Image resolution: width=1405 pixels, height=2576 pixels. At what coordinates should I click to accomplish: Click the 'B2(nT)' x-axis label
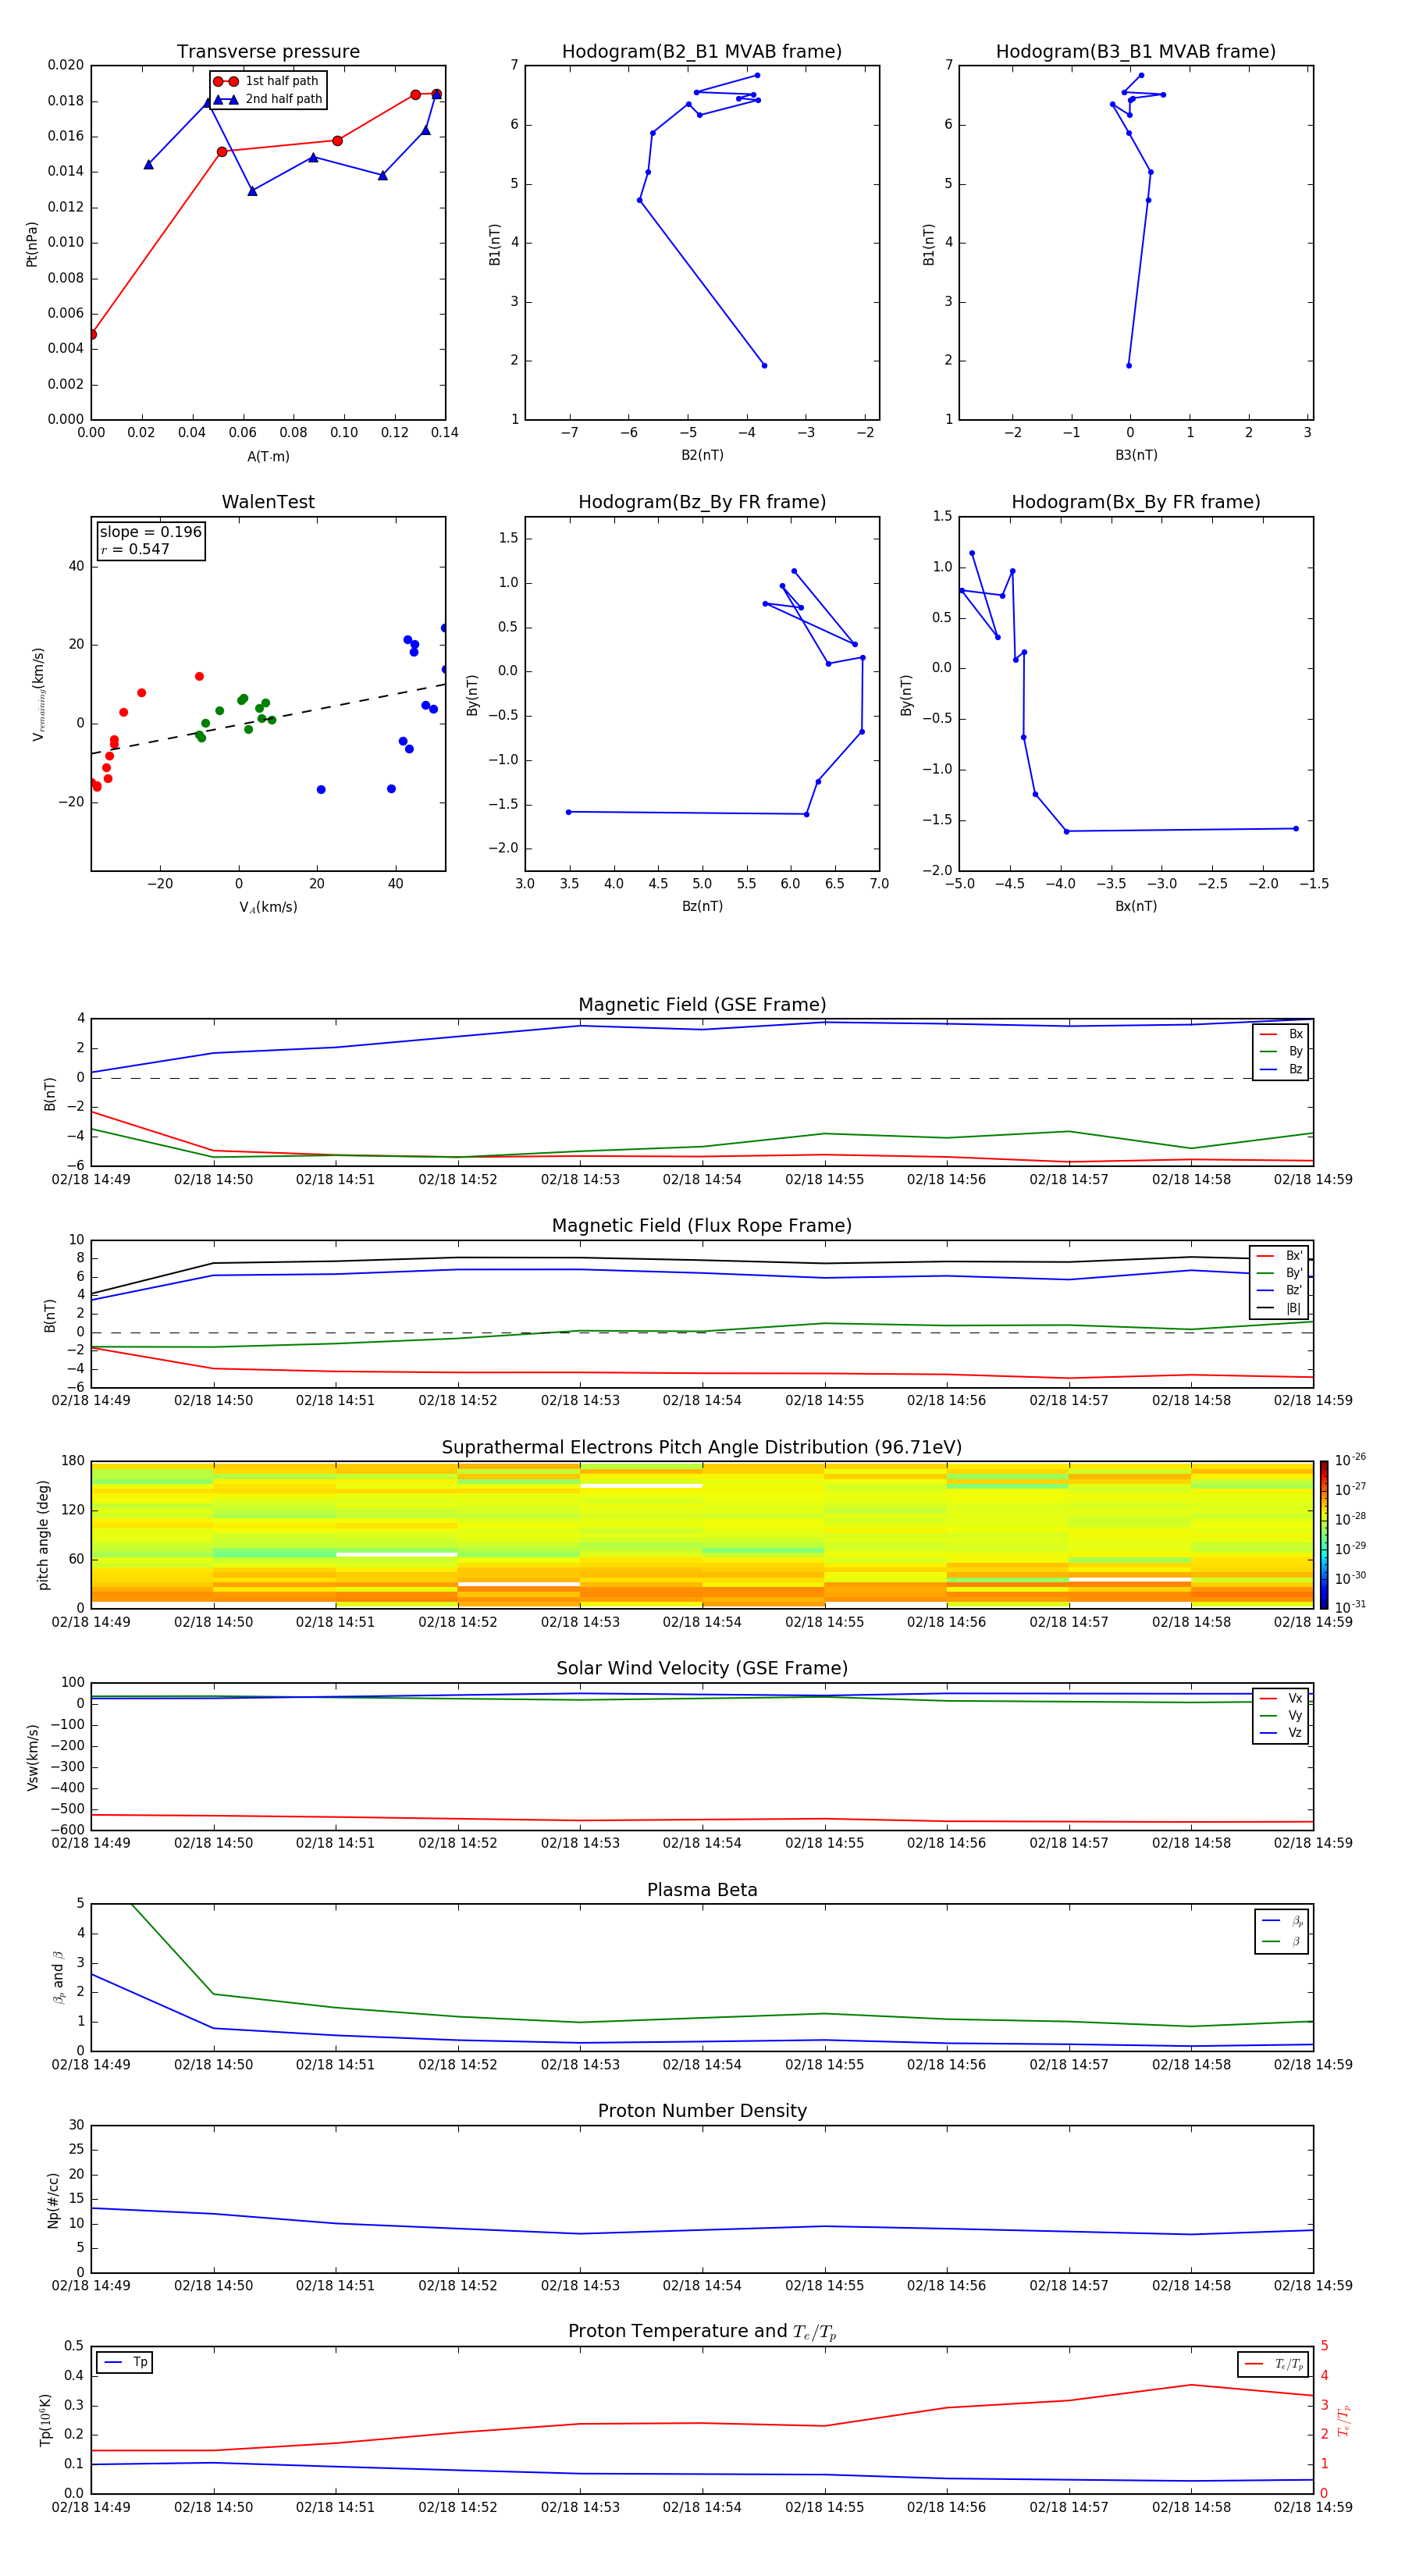click(702, 455)
